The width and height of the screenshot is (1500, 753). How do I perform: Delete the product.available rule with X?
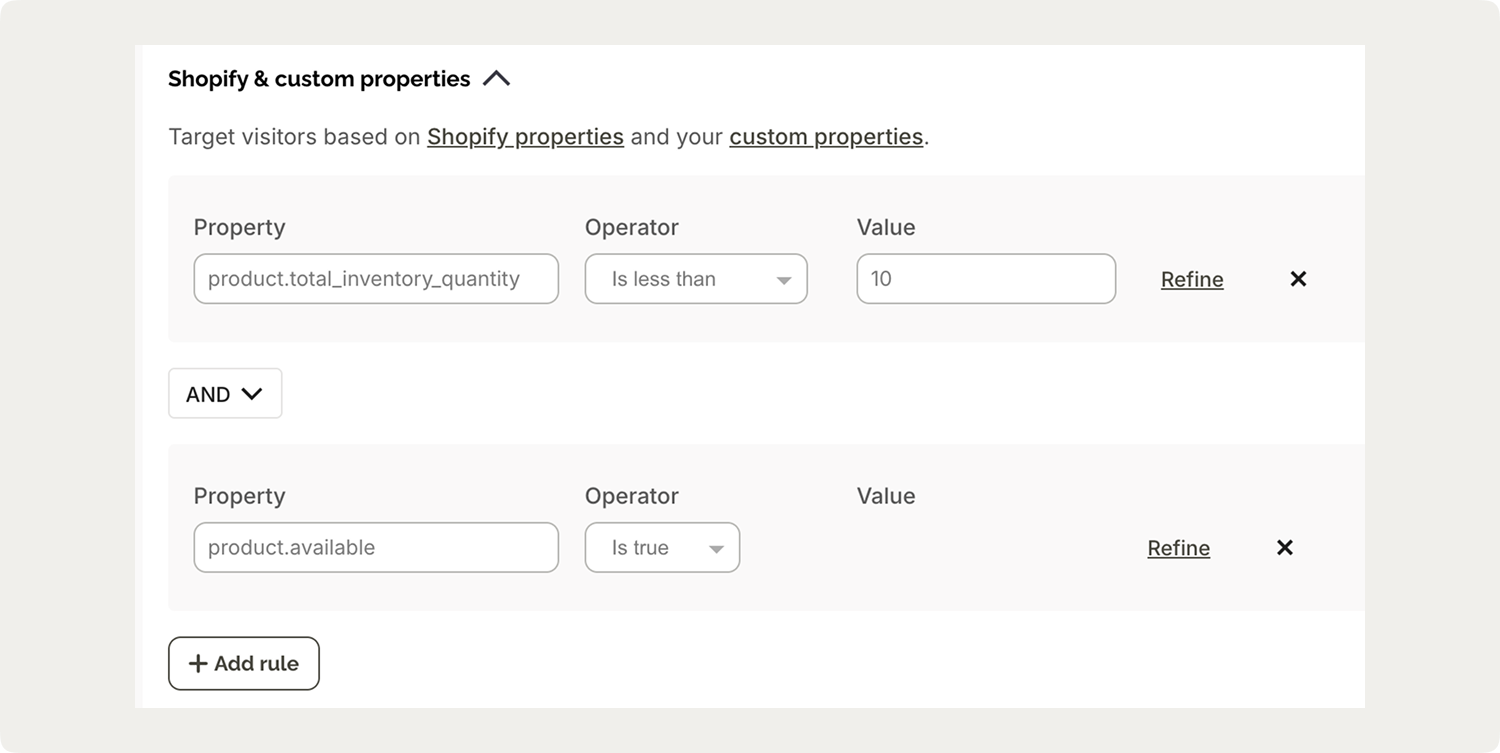1285,548
